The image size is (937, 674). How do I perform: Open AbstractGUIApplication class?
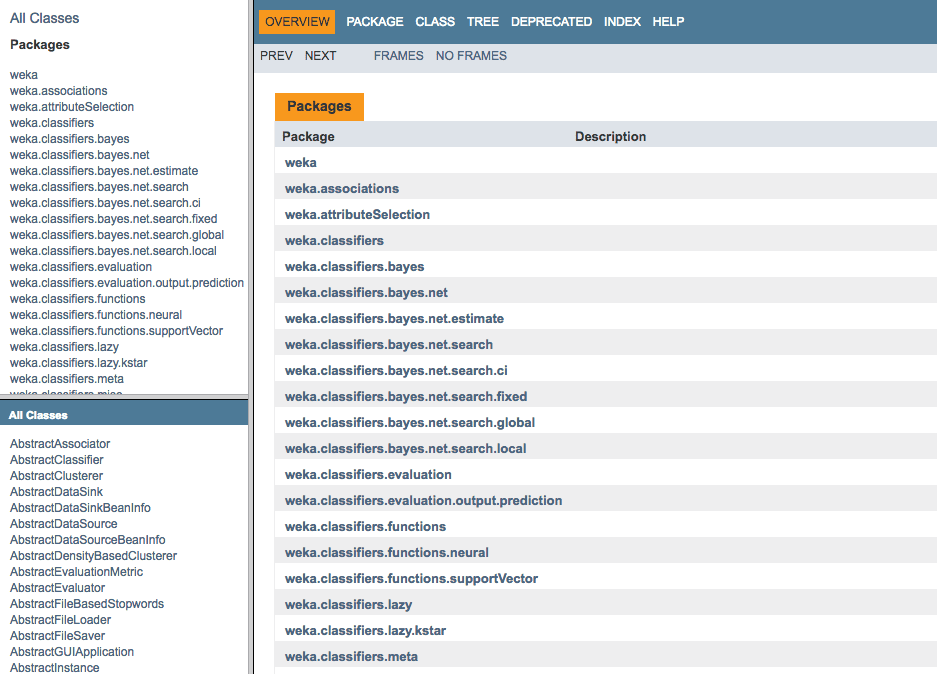72,652
